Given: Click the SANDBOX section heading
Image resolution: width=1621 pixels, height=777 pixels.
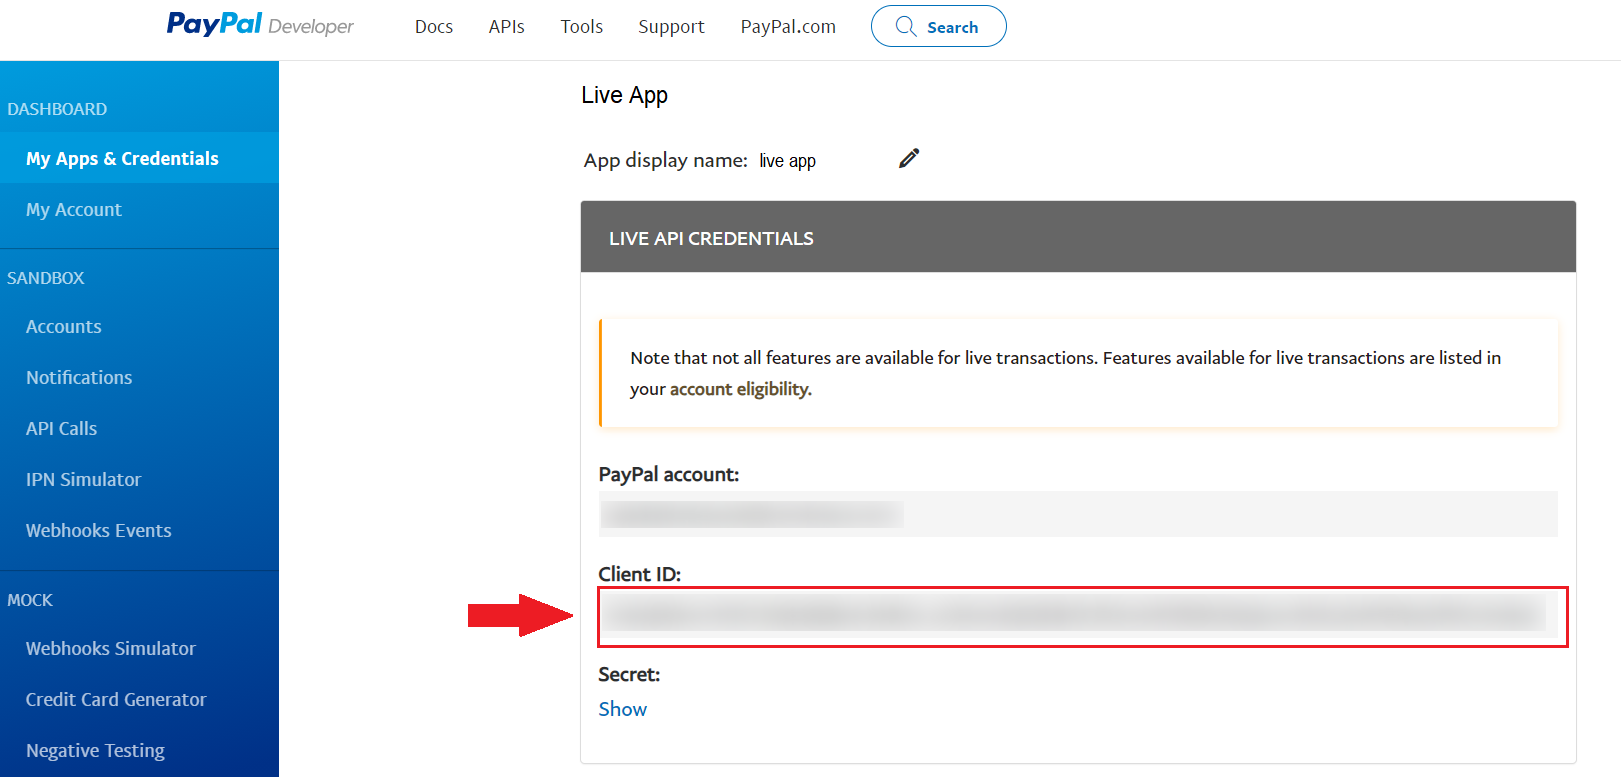Looking at the screenshot, I should point(46,278).
